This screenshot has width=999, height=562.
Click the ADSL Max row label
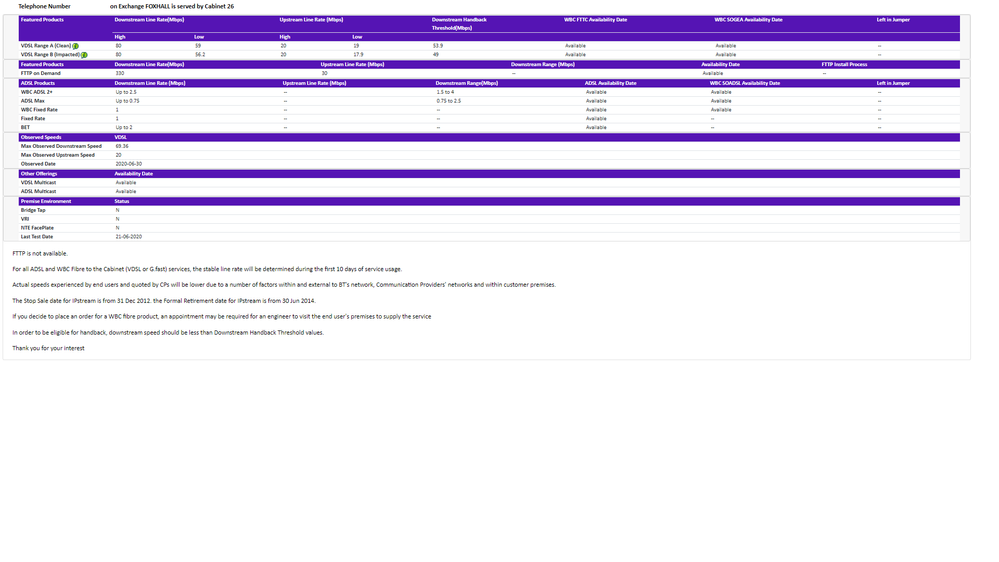coord(32,101)
